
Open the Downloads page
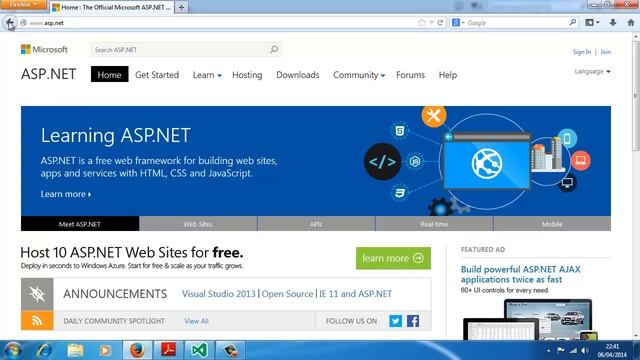[x=298, y=75]
